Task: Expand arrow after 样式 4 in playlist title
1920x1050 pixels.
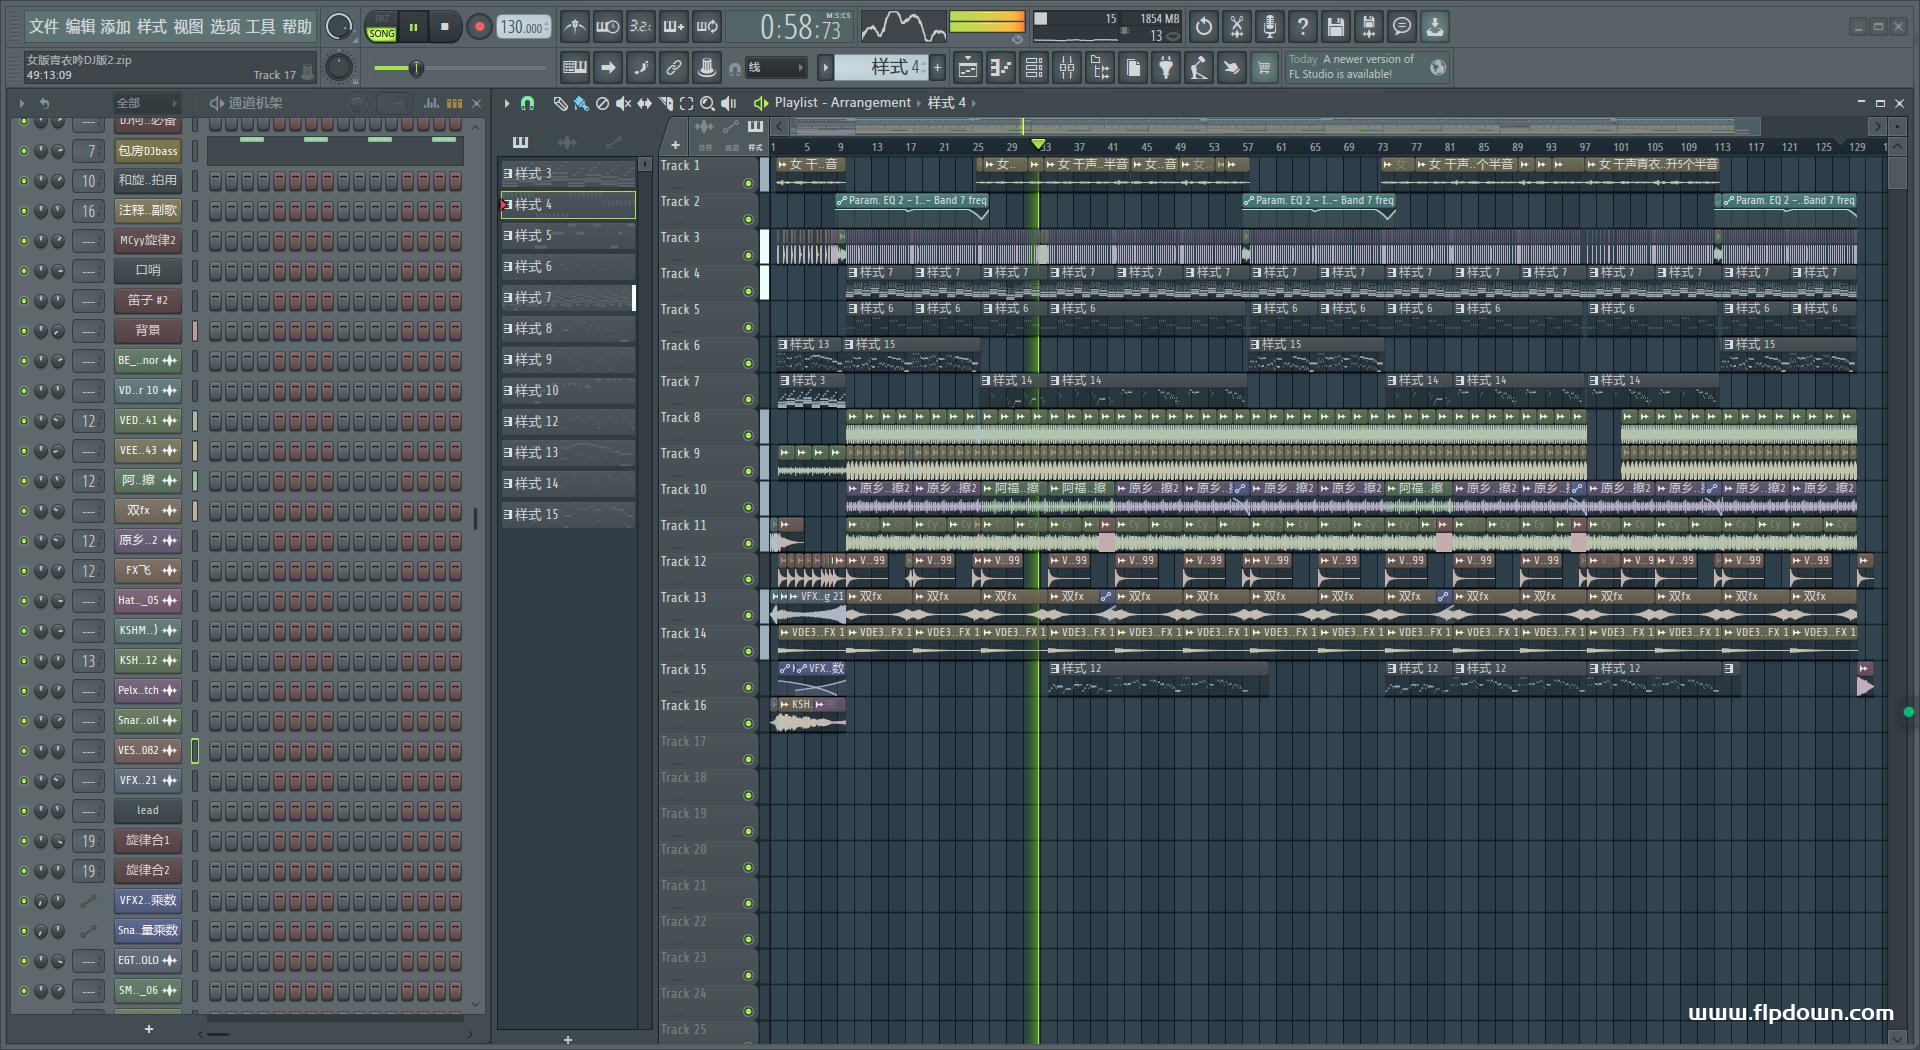Action: pyautogui.click(x=974, y=103)
